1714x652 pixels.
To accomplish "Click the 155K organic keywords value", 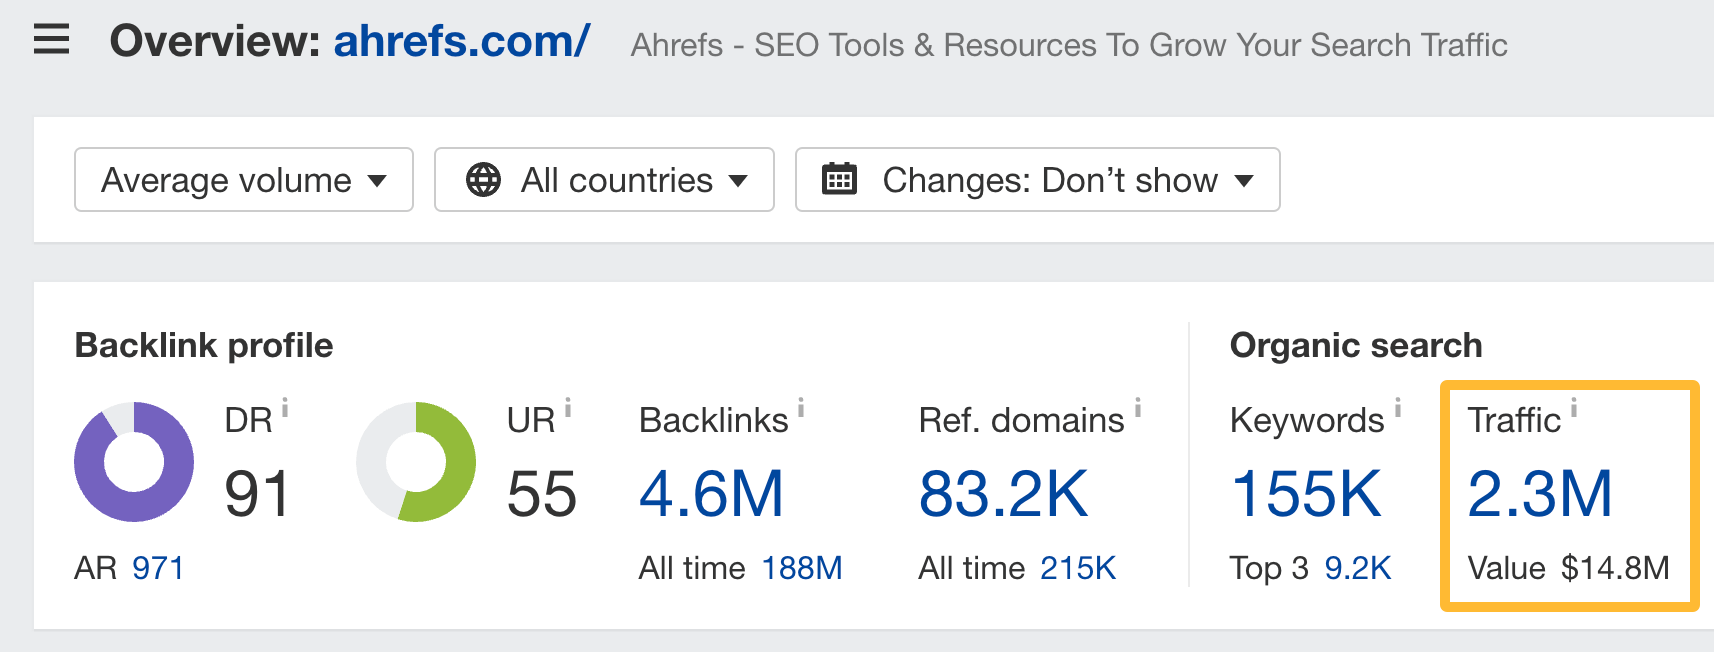I will [x=1306, y=494].
